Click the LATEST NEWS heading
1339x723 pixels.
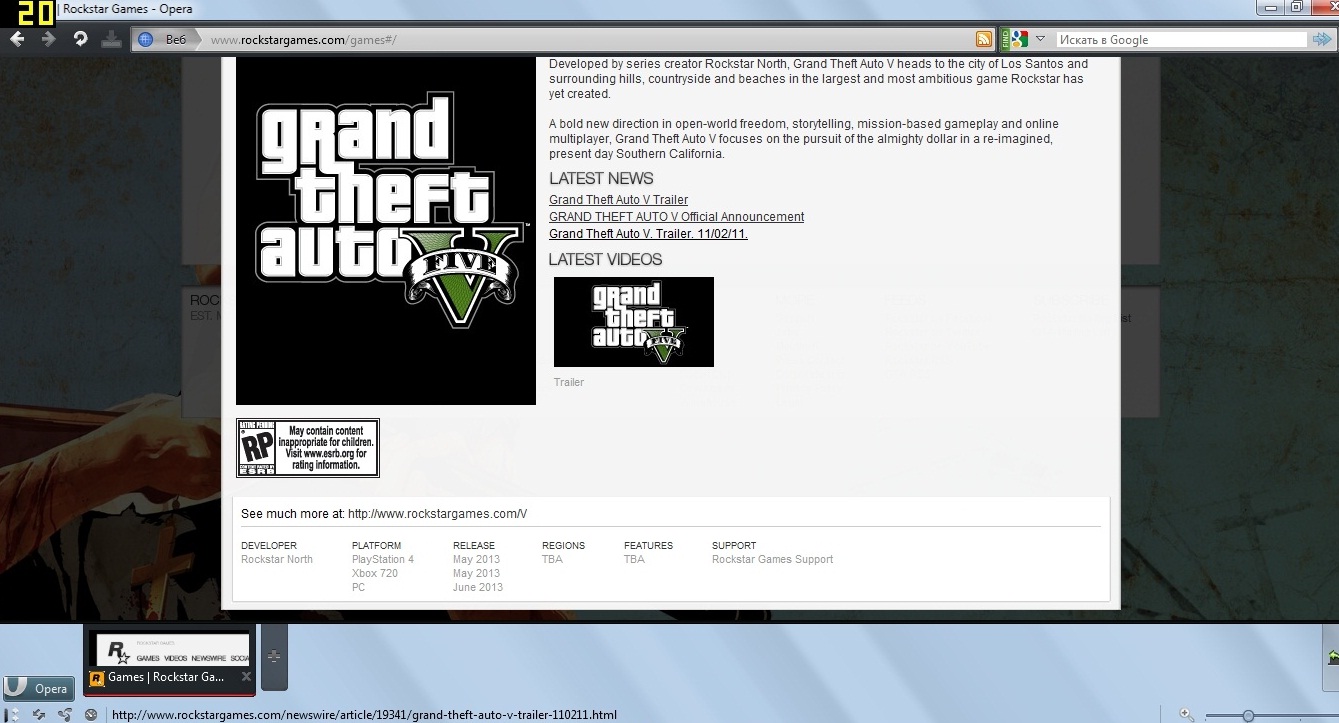601,179
